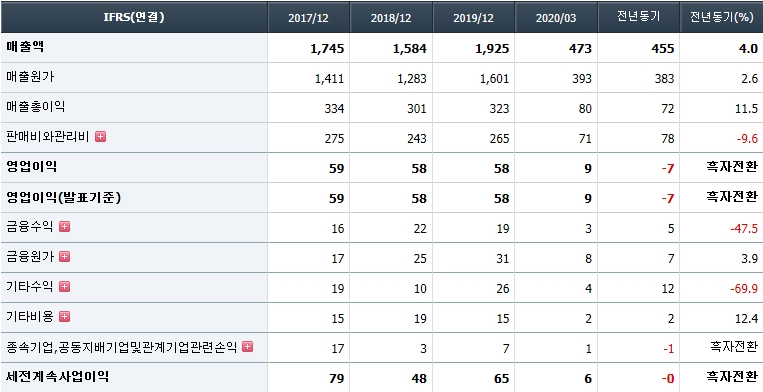
Task: Select the 기타수익 label text
Action: point(30,286)
